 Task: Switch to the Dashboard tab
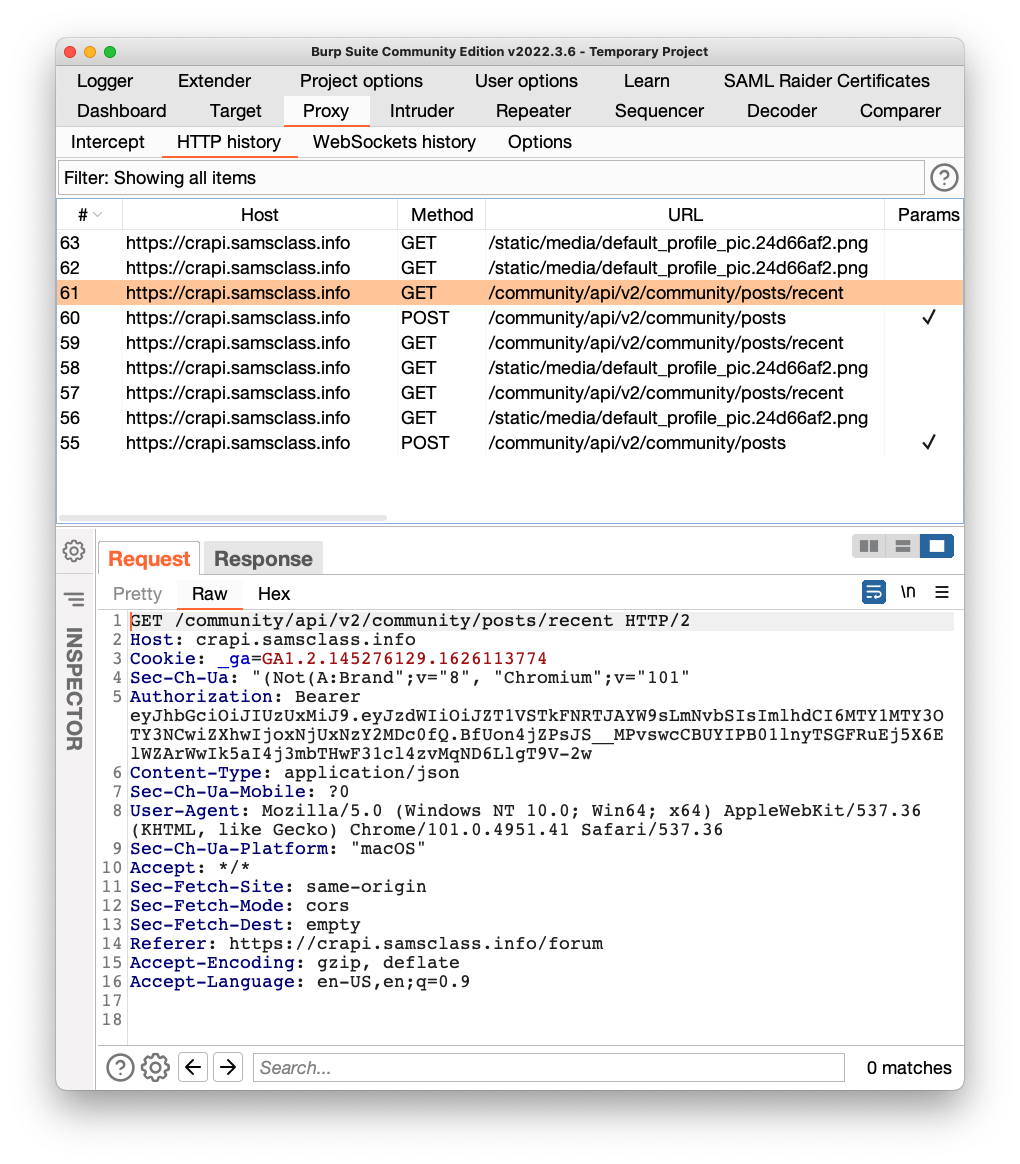pyautogui.click(x=122, y=111)
